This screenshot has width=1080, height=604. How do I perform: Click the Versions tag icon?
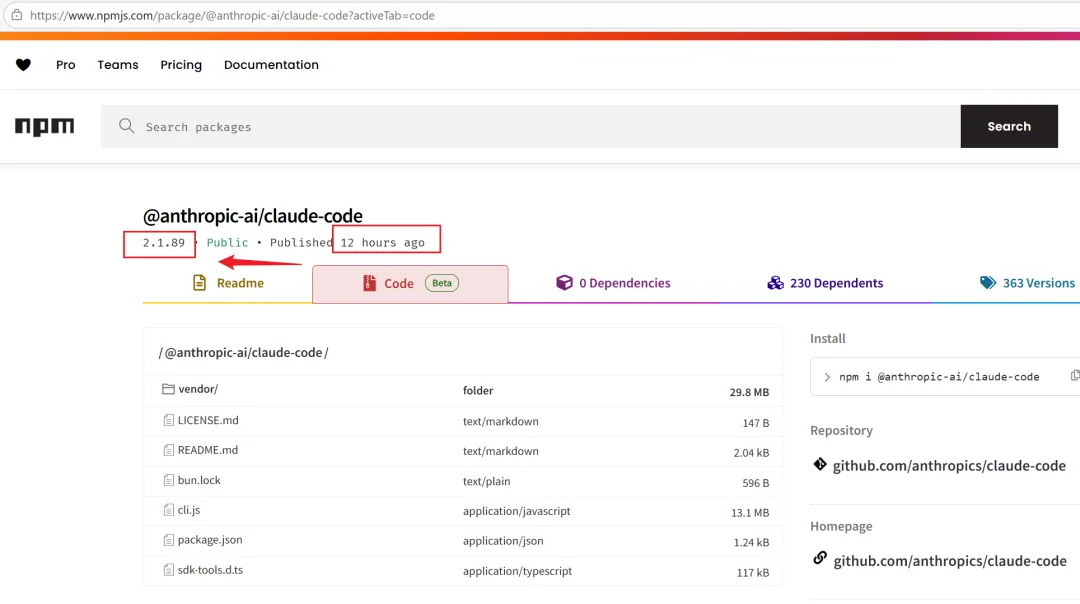pos(988,282)
